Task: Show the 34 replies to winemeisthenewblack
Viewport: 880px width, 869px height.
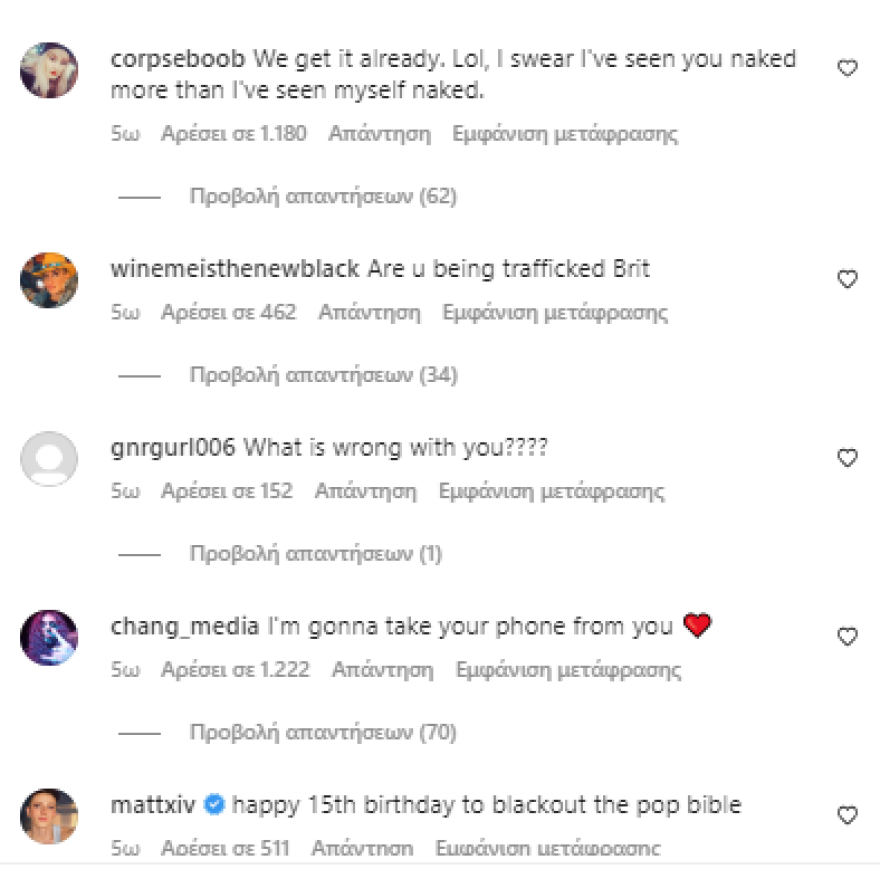Action: coord(320,375)
